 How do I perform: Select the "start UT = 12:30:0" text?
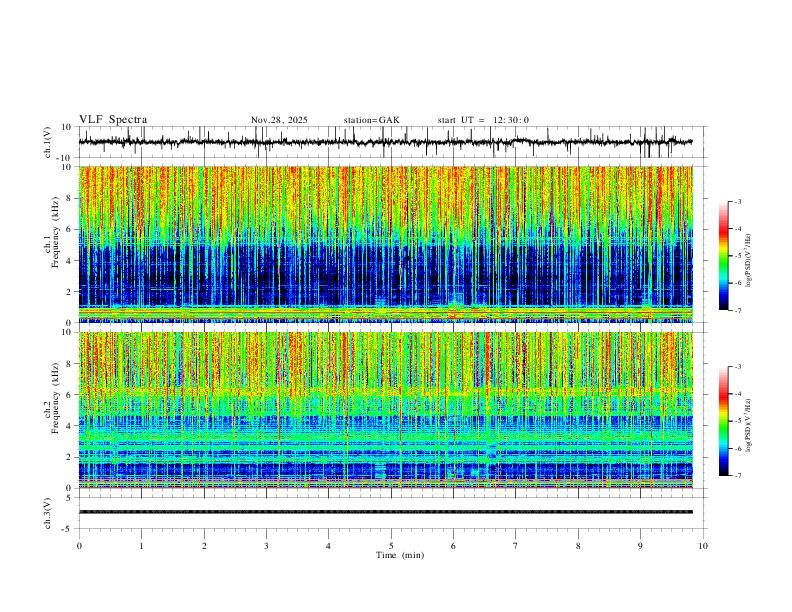[483, 120]
